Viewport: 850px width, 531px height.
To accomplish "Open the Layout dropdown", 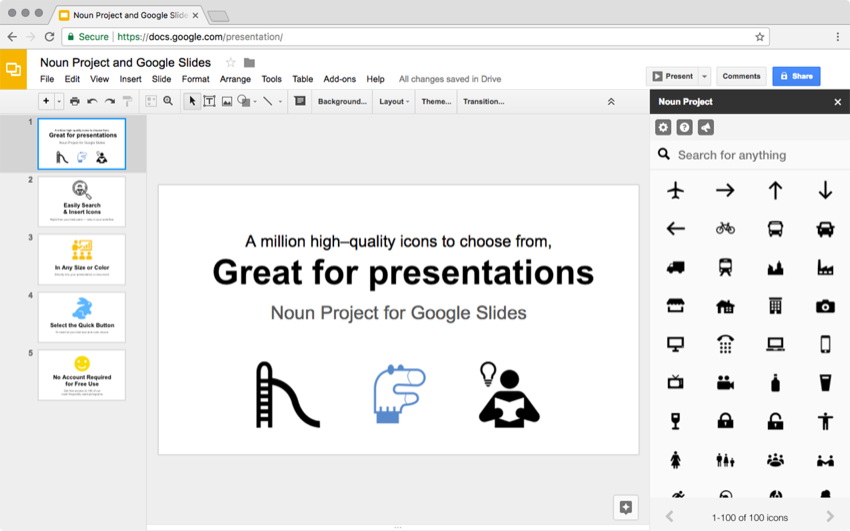I will click(x=394, y=101).
